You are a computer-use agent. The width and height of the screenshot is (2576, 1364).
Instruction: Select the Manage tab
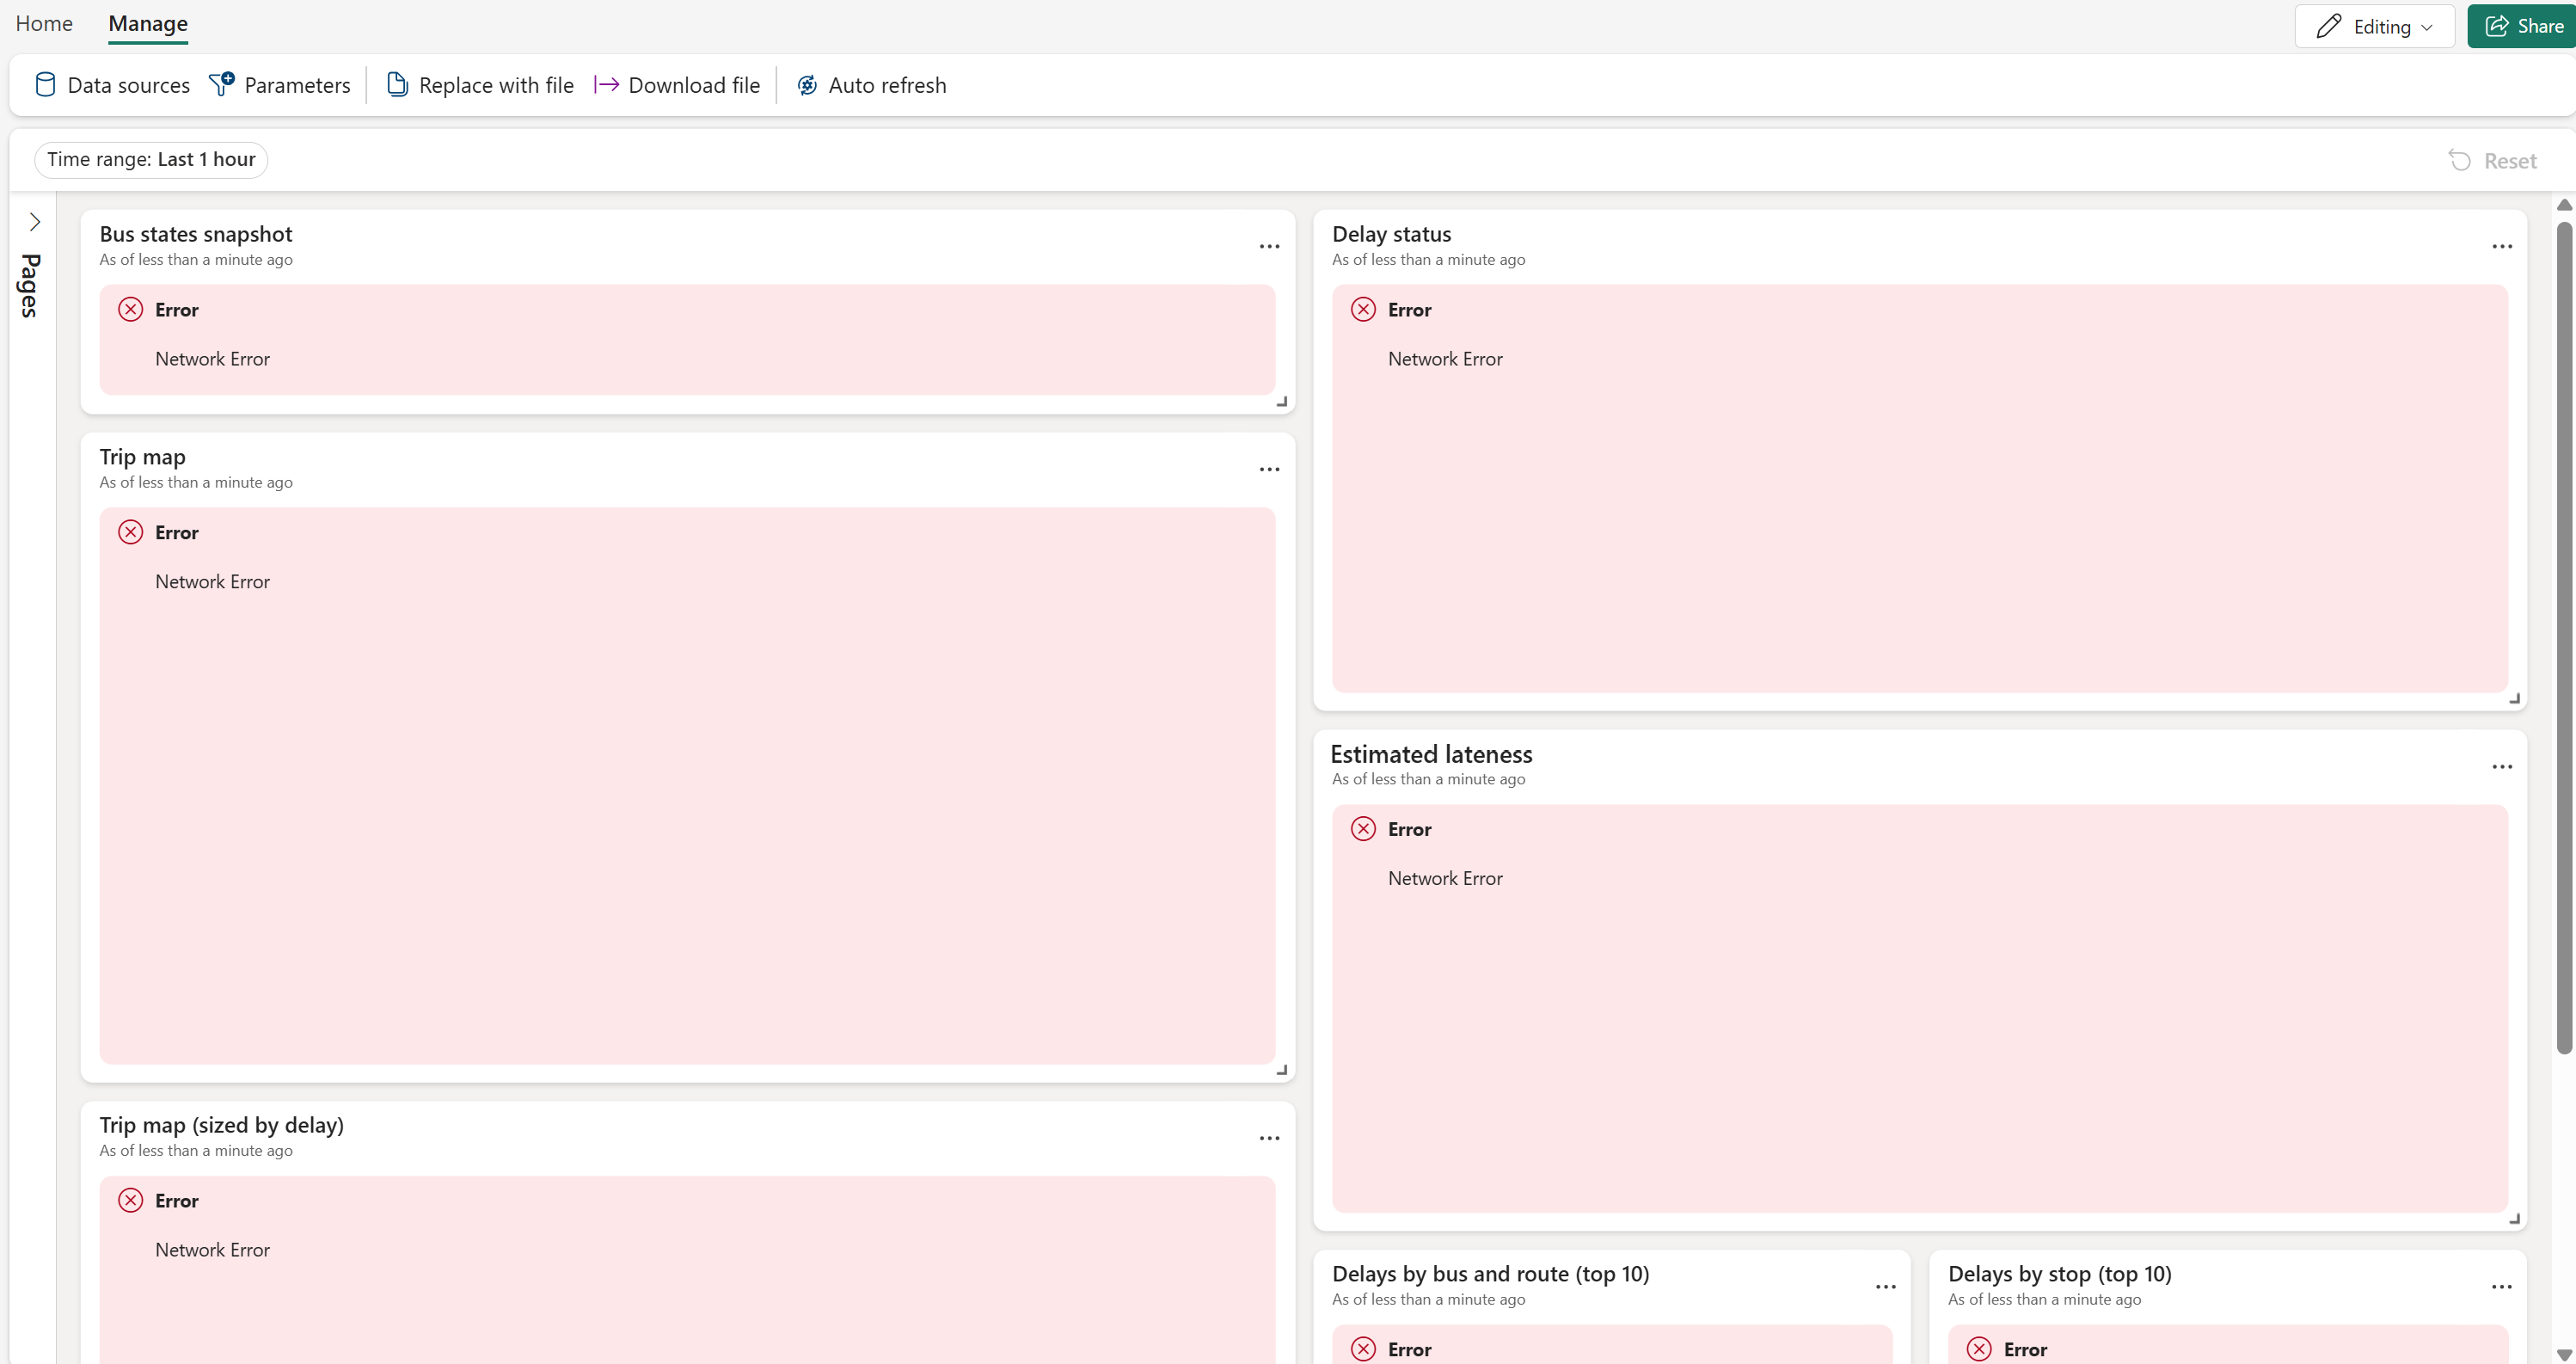(x=147, y=23)
